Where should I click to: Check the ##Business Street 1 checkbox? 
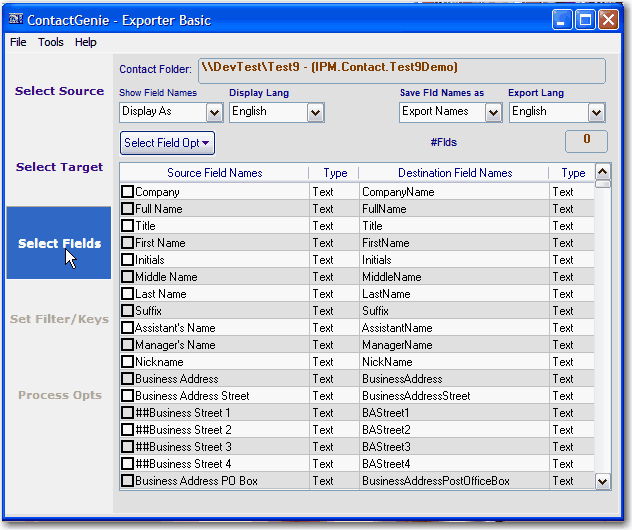[x=128, y=412]
